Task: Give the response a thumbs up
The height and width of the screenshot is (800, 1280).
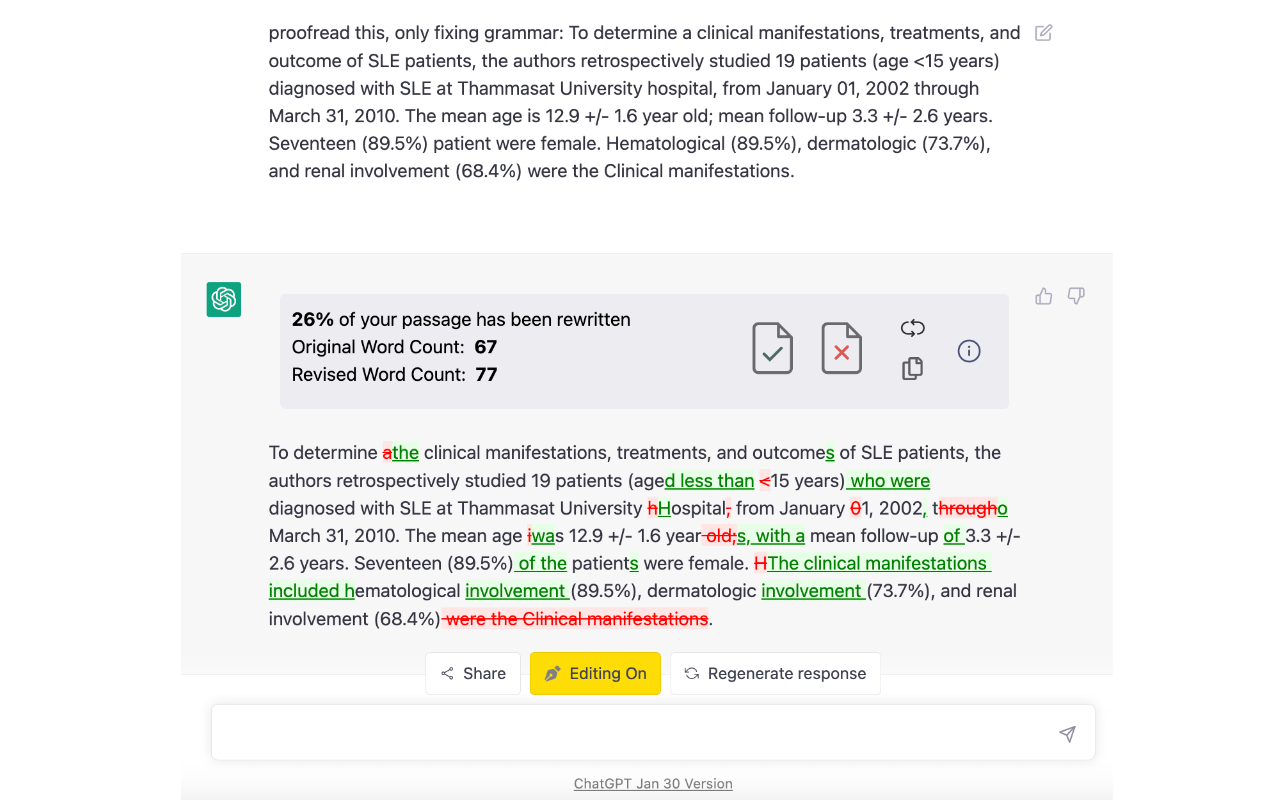Action: point(1044,296)
